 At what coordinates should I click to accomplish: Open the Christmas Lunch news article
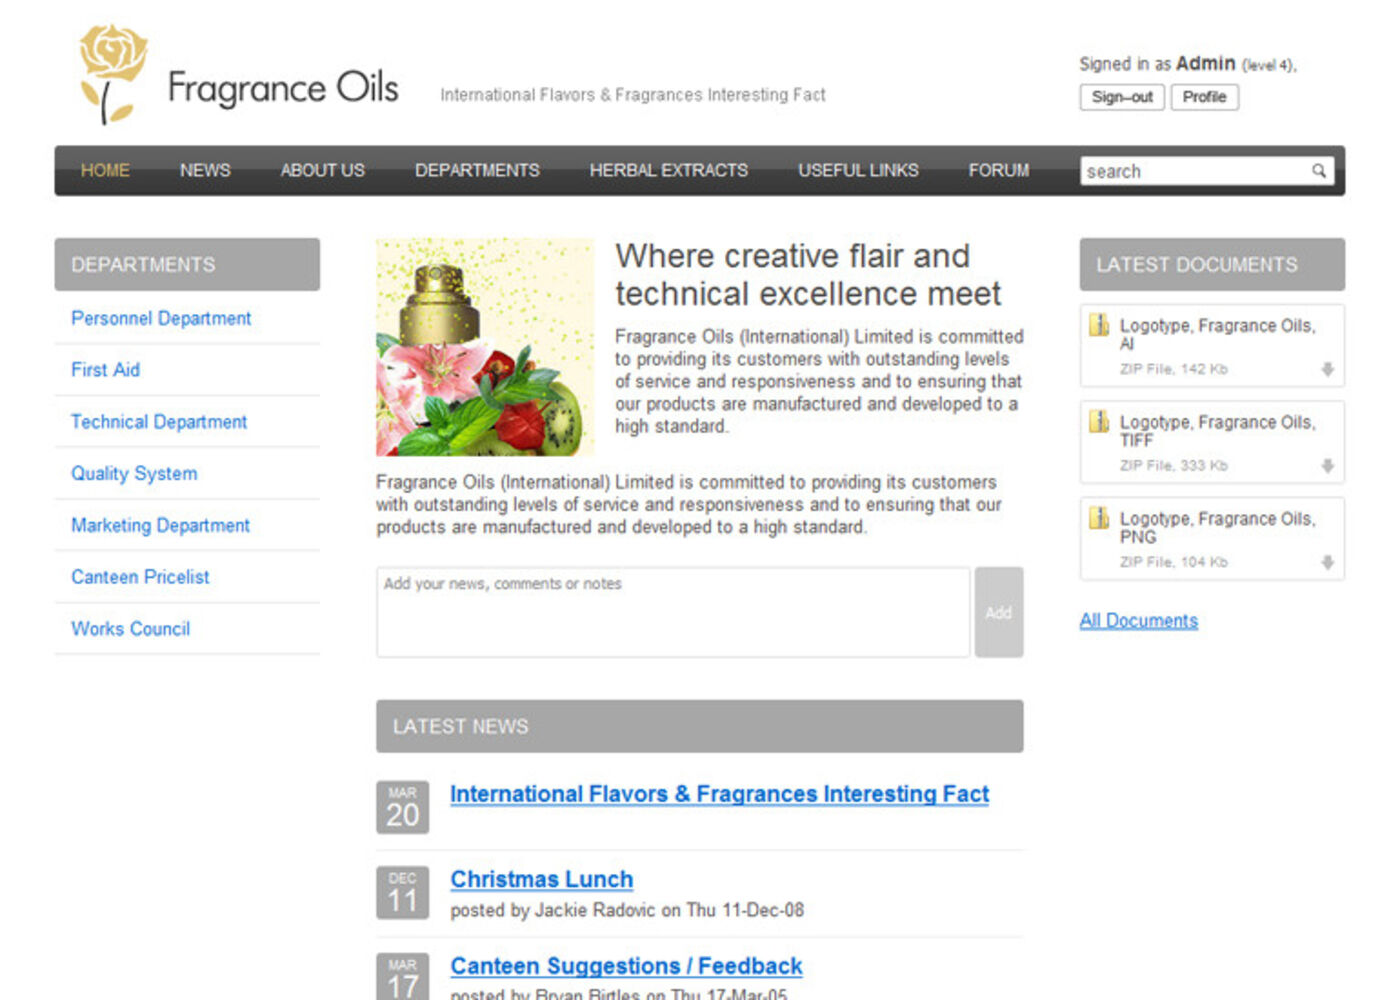pos(541,879)
